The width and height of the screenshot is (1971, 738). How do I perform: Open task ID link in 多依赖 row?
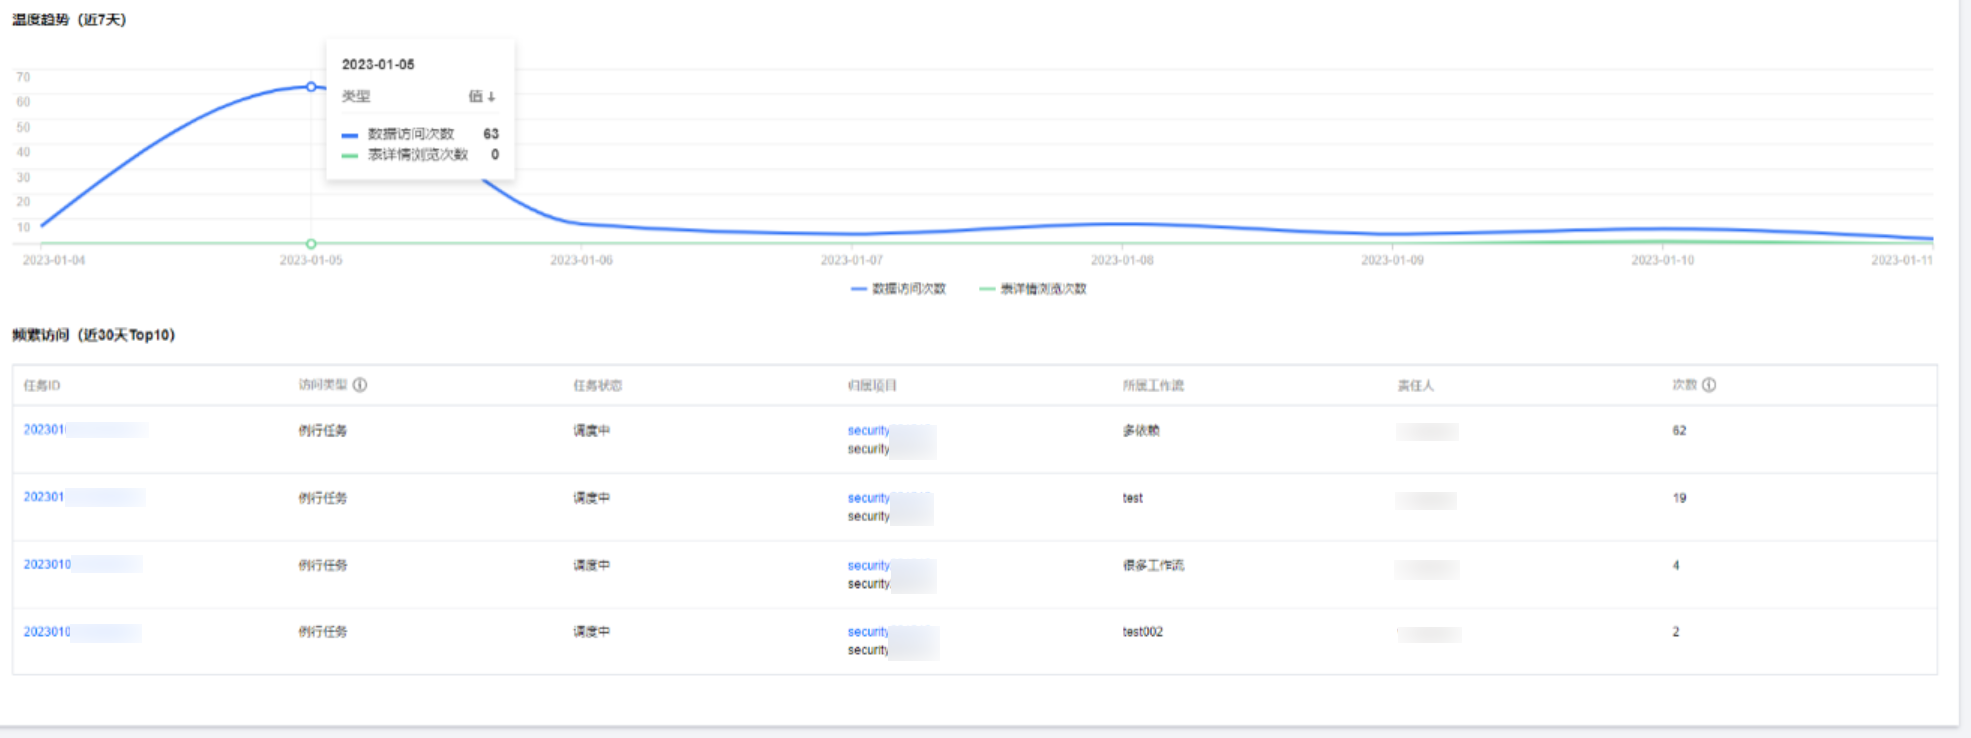coord(44,430)
